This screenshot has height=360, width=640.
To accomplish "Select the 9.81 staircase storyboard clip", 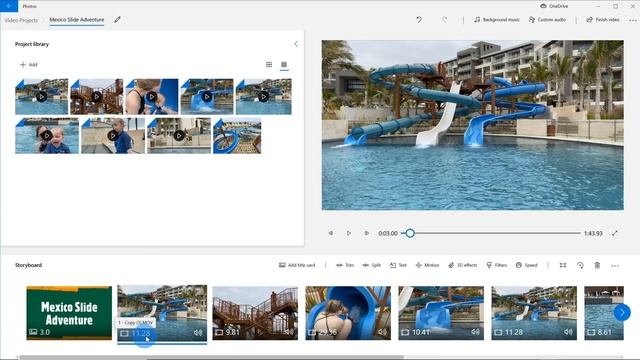I will [255, 313].
